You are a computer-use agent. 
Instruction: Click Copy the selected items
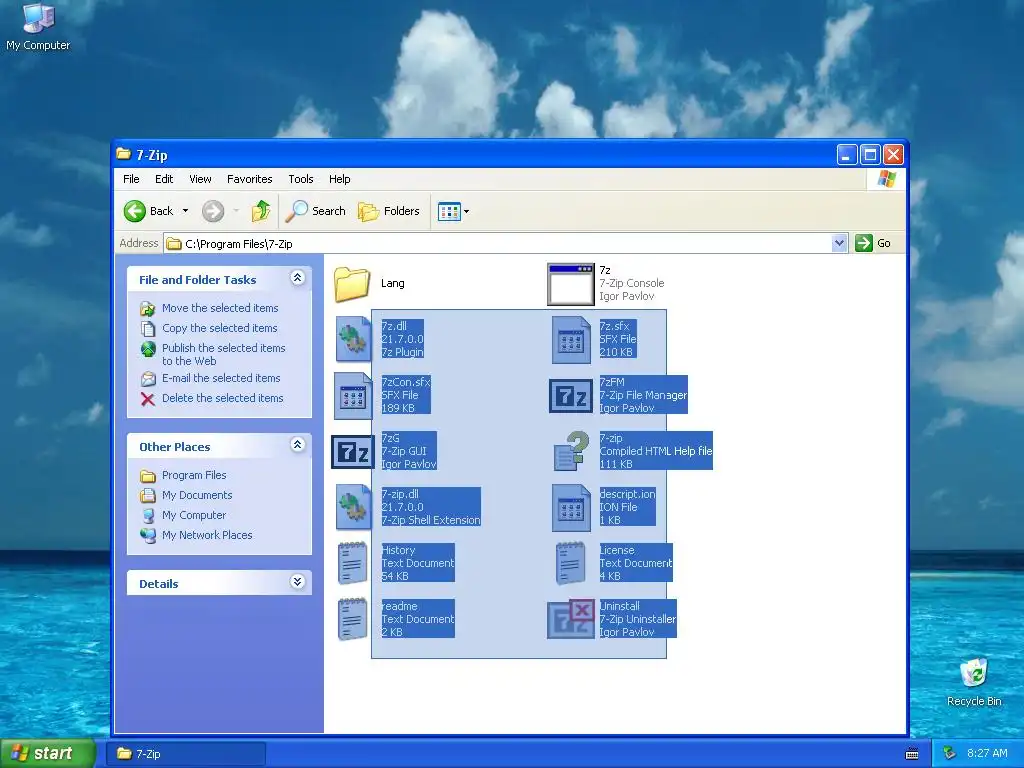pos(219,328)
